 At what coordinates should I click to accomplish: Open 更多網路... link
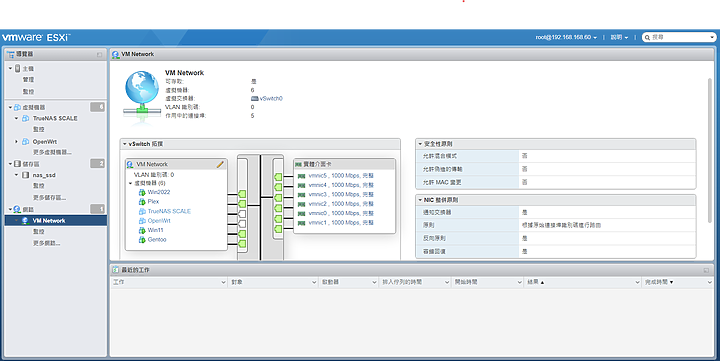(47, 243)
